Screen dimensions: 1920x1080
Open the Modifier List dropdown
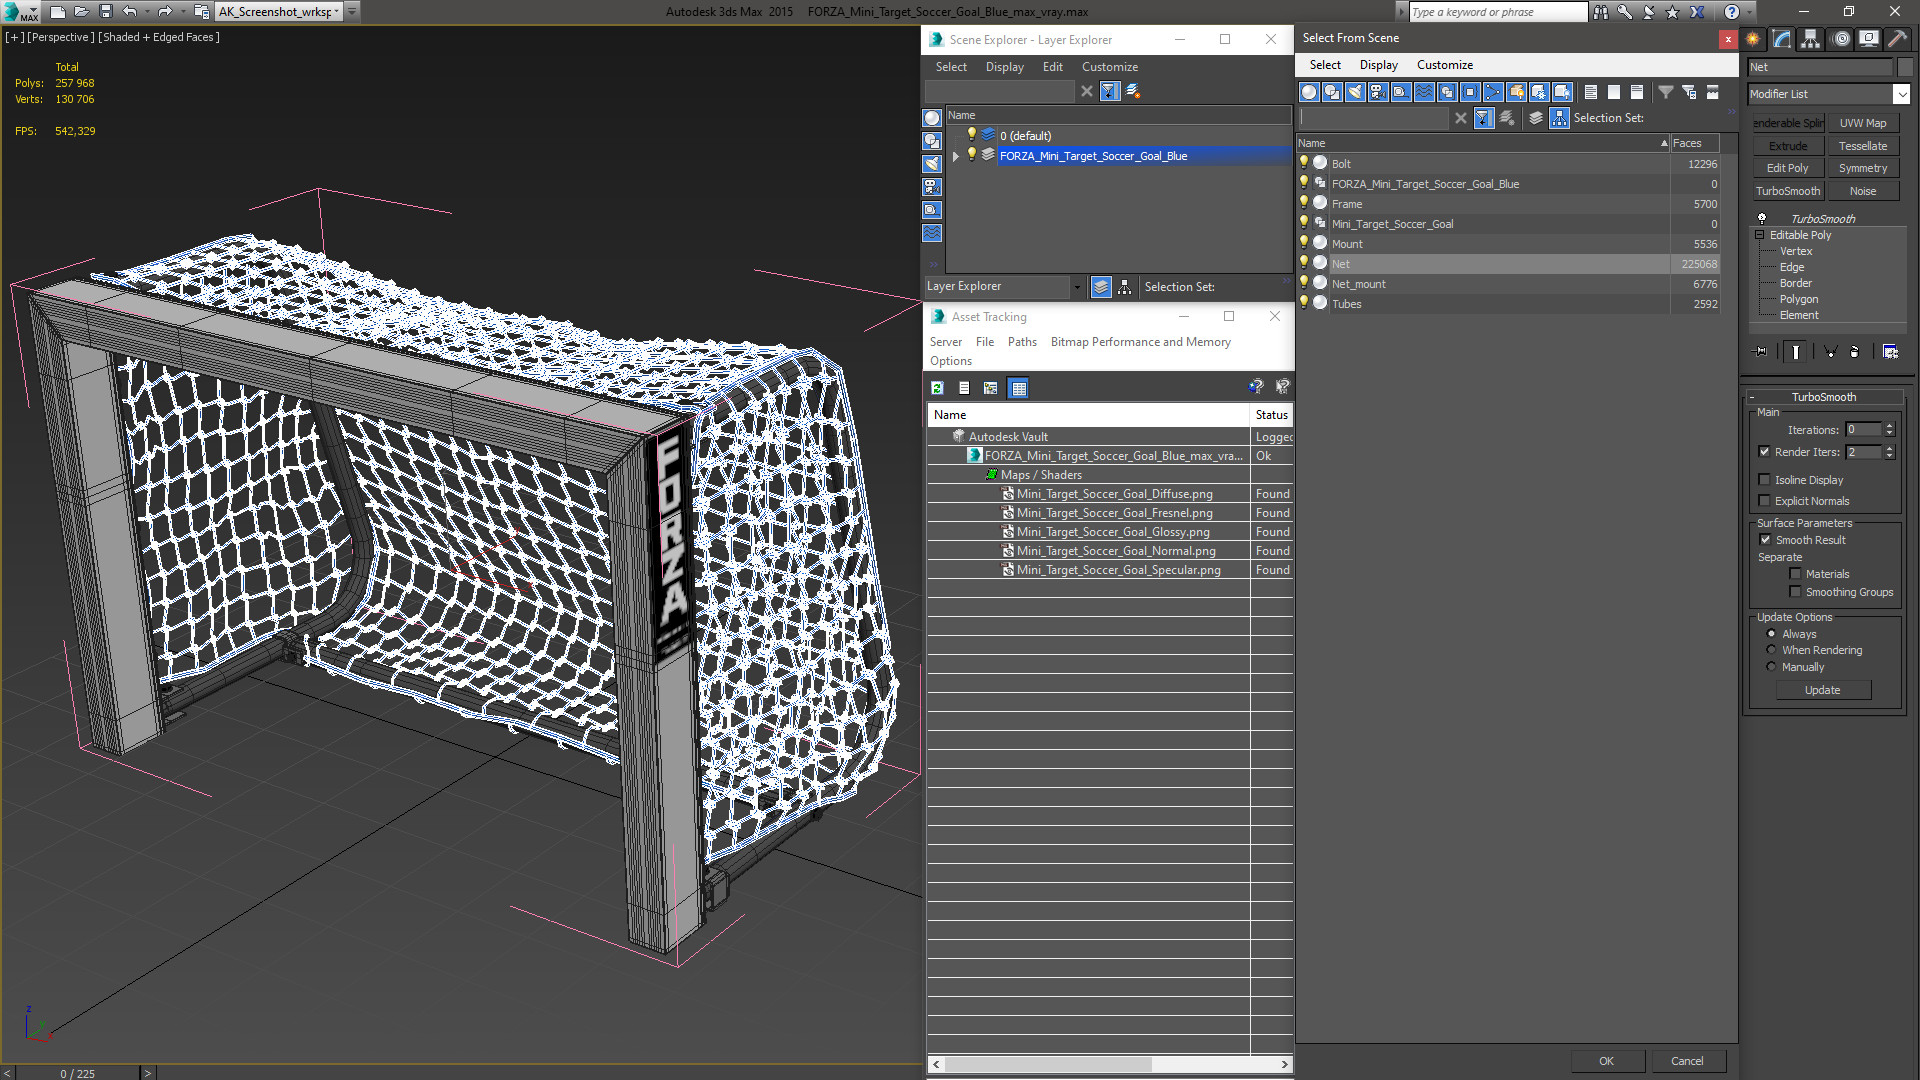pos(1901,94)
